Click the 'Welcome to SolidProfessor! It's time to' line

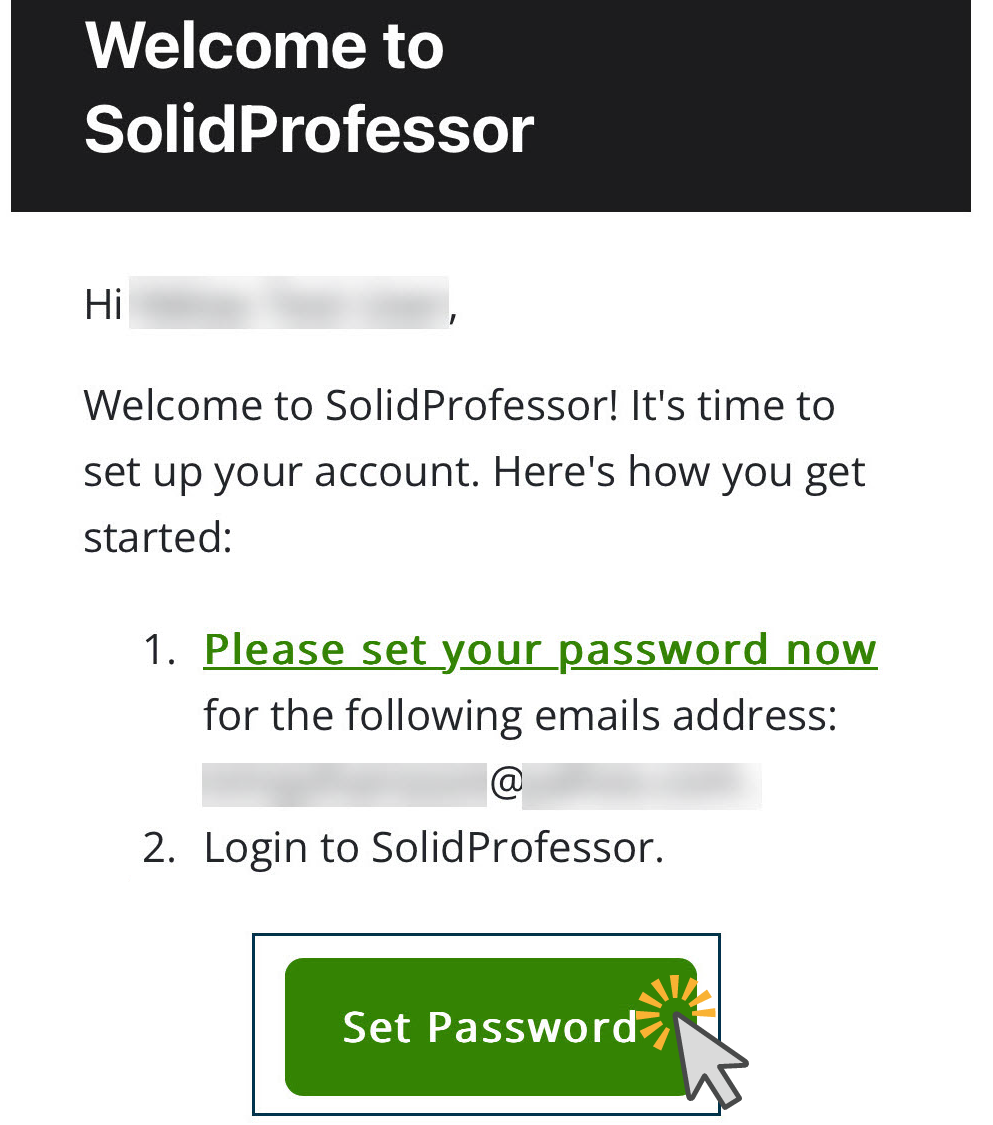(459, 406)
